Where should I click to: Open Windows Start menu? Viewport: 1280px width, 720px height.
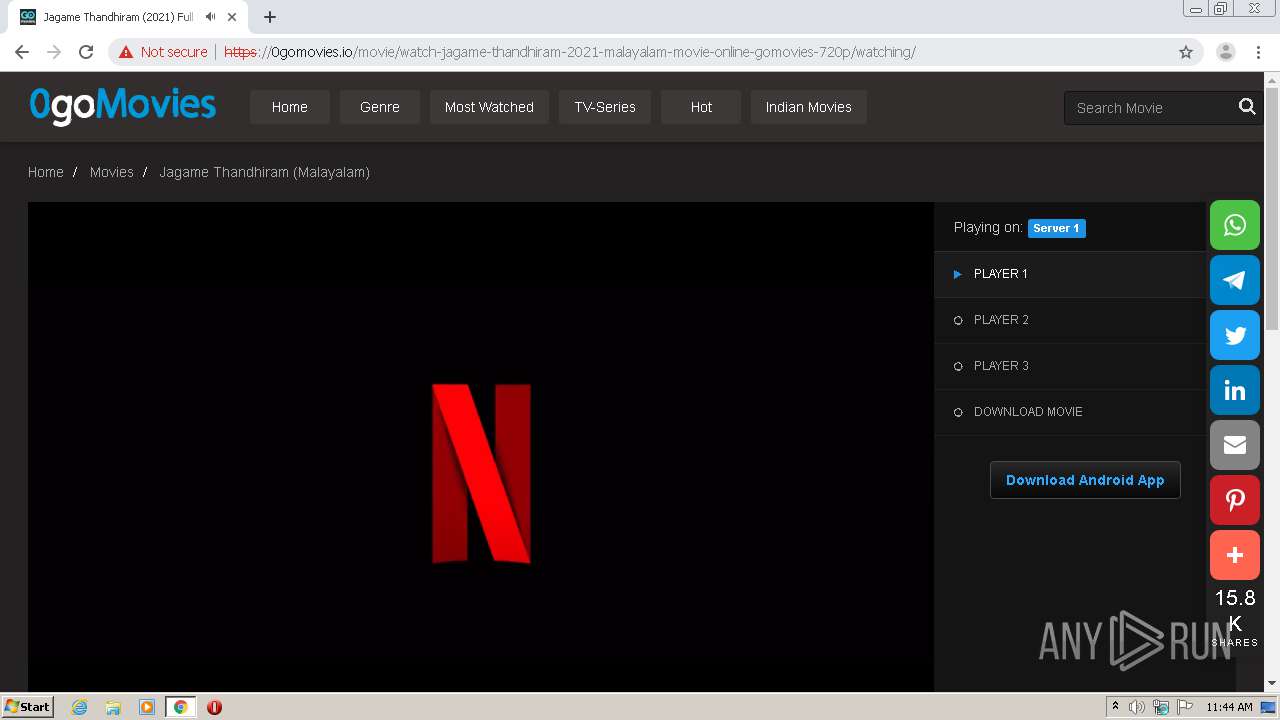[28, 707]
